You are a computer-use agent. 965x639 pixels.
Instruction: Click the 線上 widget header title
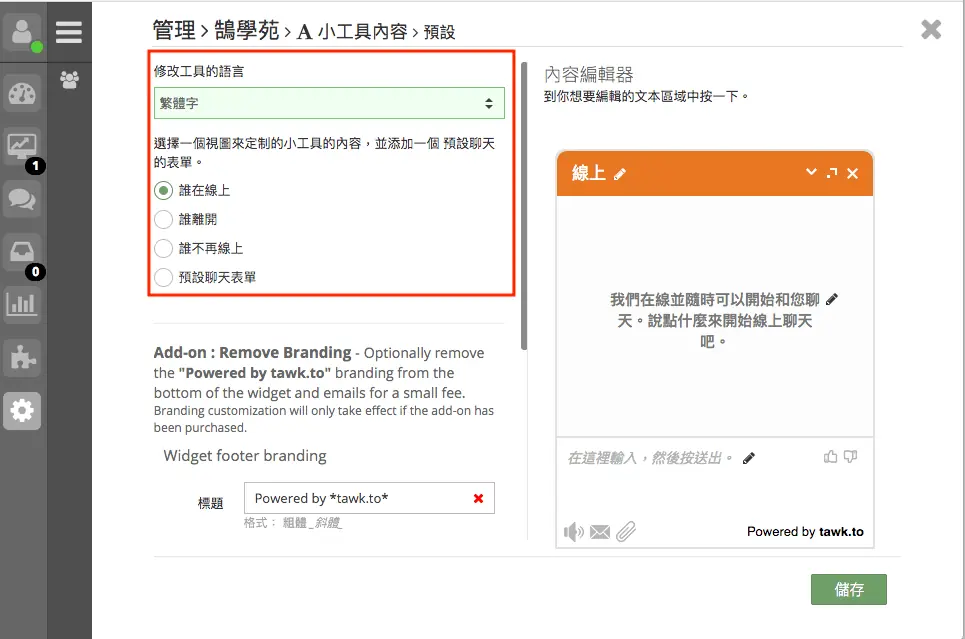[588, 173]
